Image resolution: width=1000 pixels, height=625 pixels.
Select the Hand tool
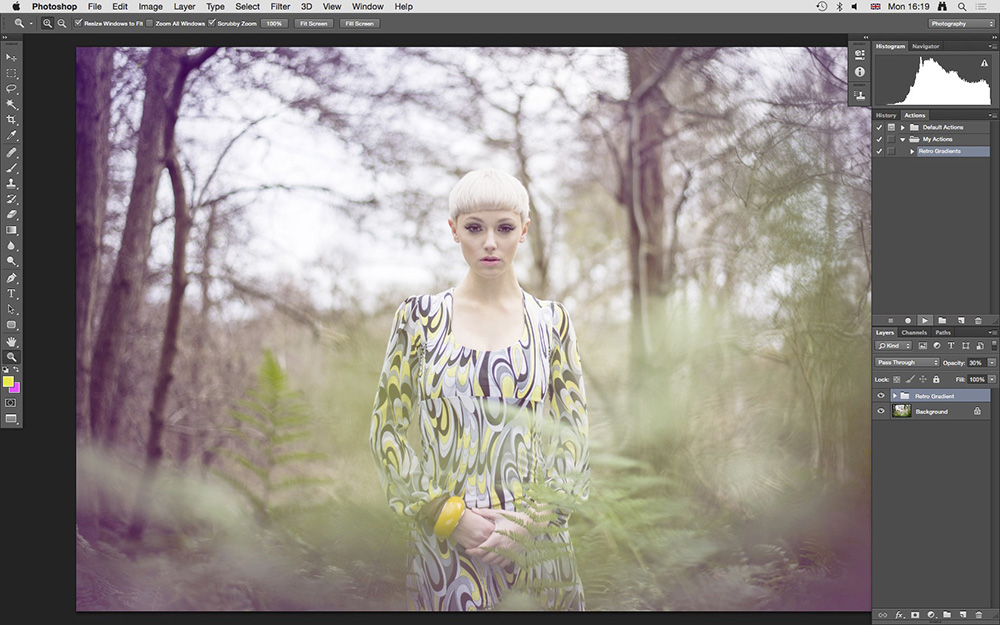click(11, 342)
